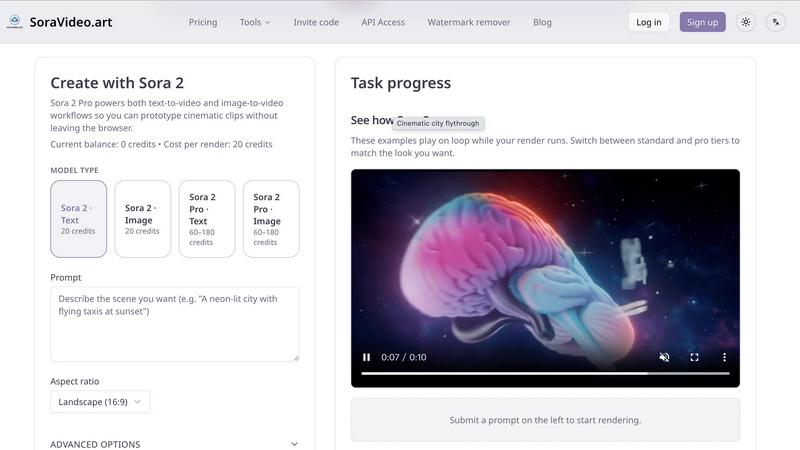This screenshot has height=450, width=800.
Task: Click the Create with Sora 2 heading
Action: point(117,83)
